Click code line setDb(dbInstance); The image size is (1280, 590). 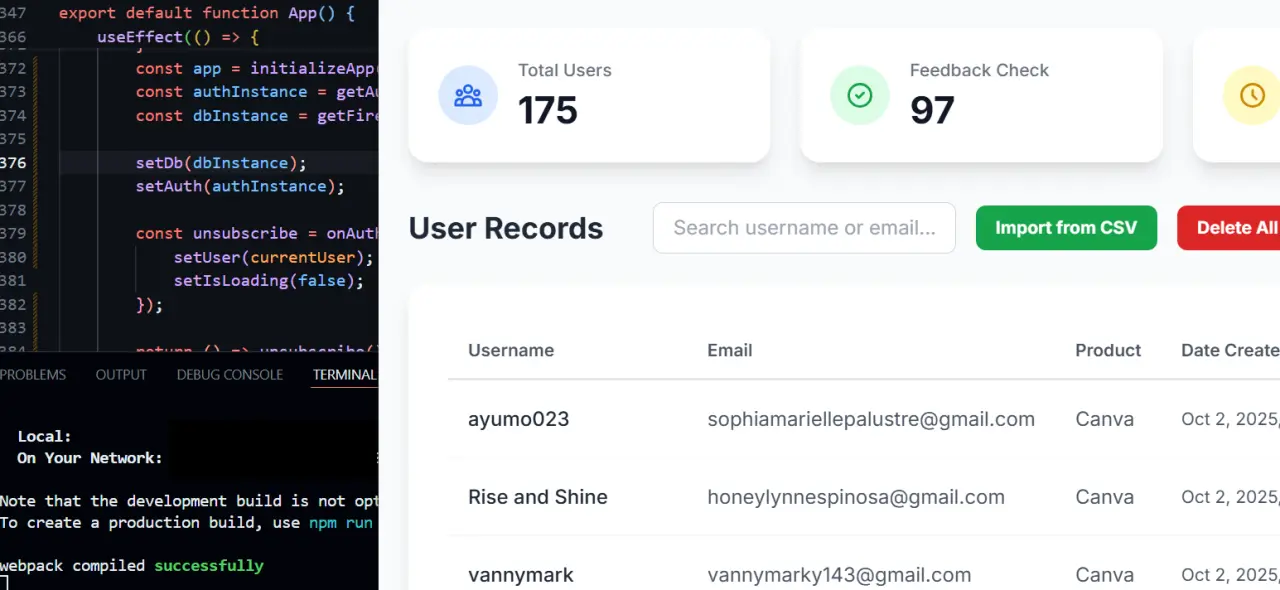221,162
